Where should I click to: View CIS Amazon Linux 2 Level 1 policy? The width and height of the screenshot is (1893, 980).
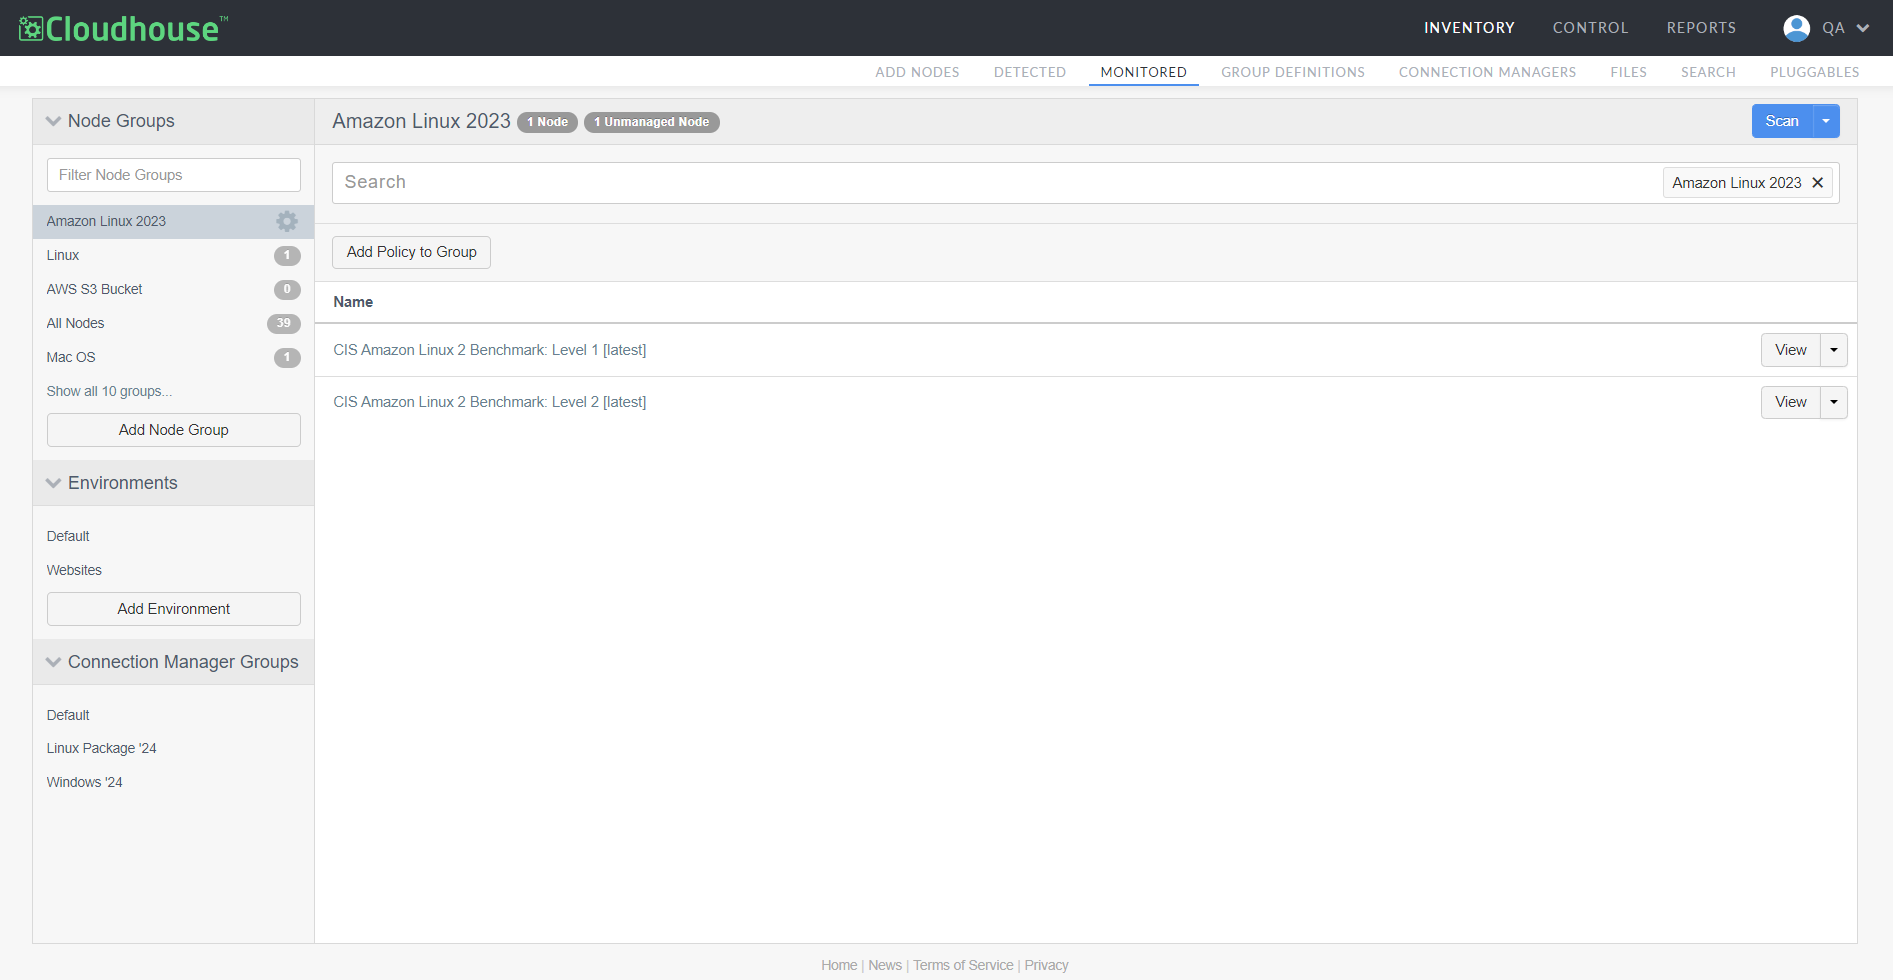1791,350
